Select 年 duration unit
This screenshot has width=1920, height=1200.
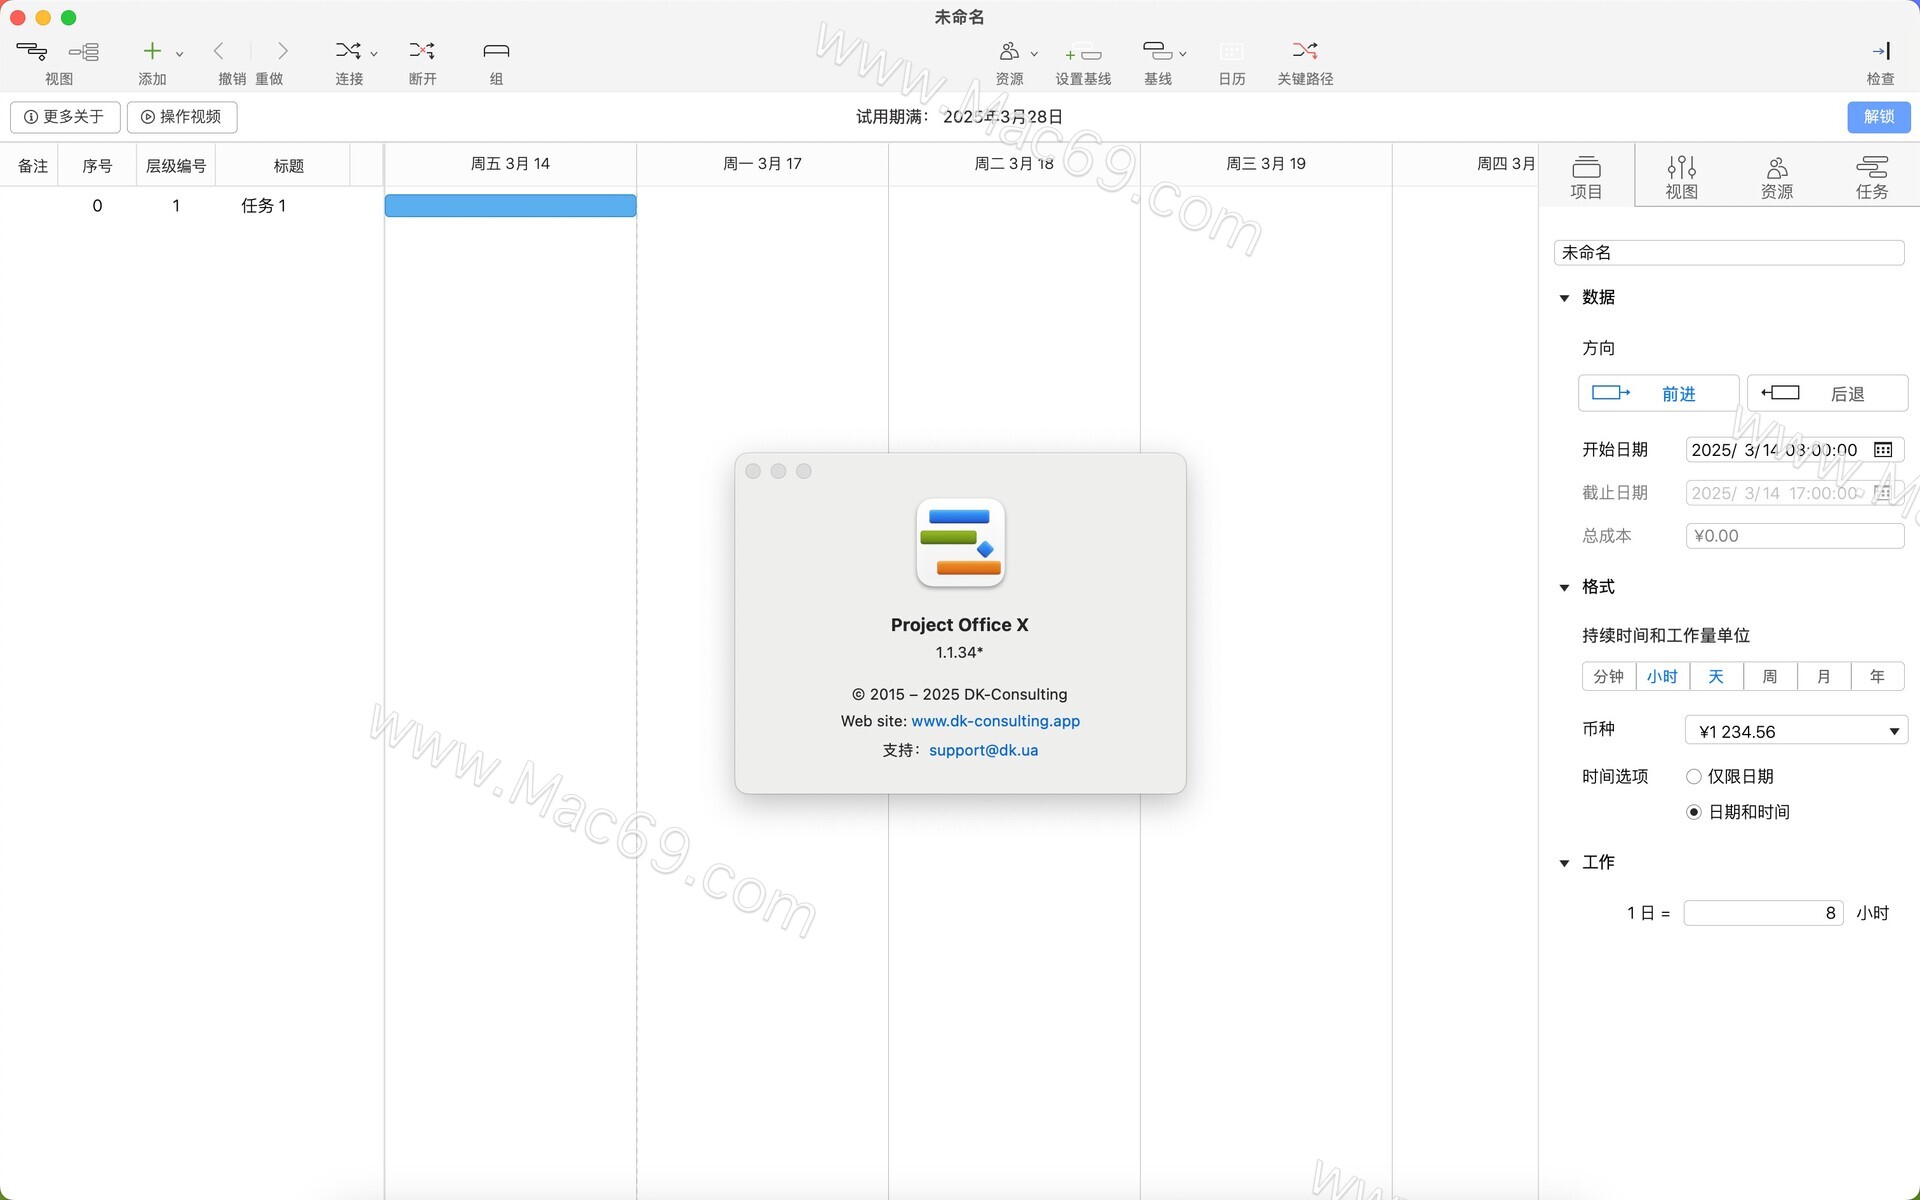pos(1877,677)
